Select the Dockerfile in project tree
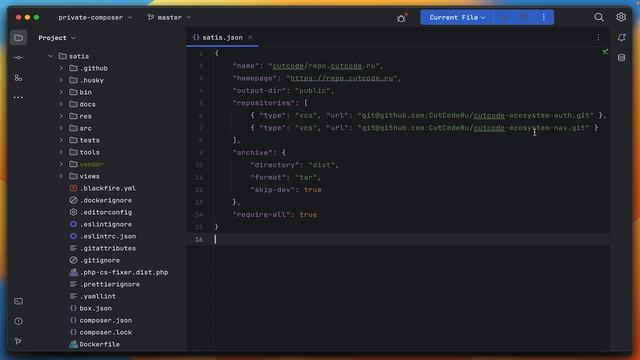The height and width of the screenshot is (360, 640). 100,344
